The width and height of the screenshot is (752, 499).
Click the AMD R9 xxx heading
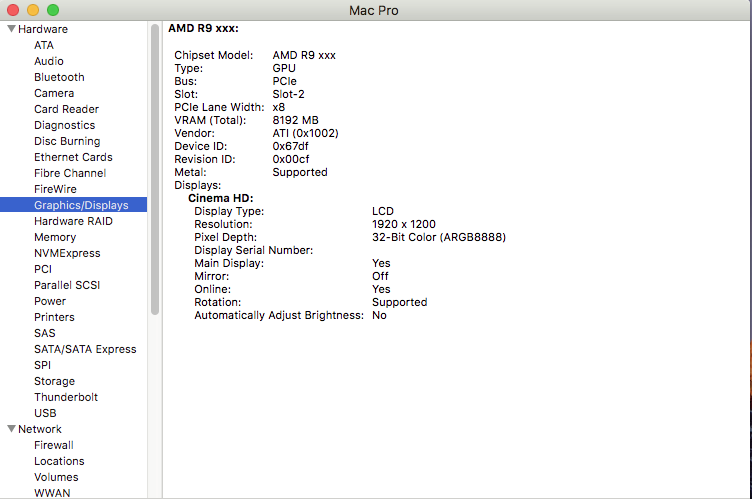[x=203, y=28]
